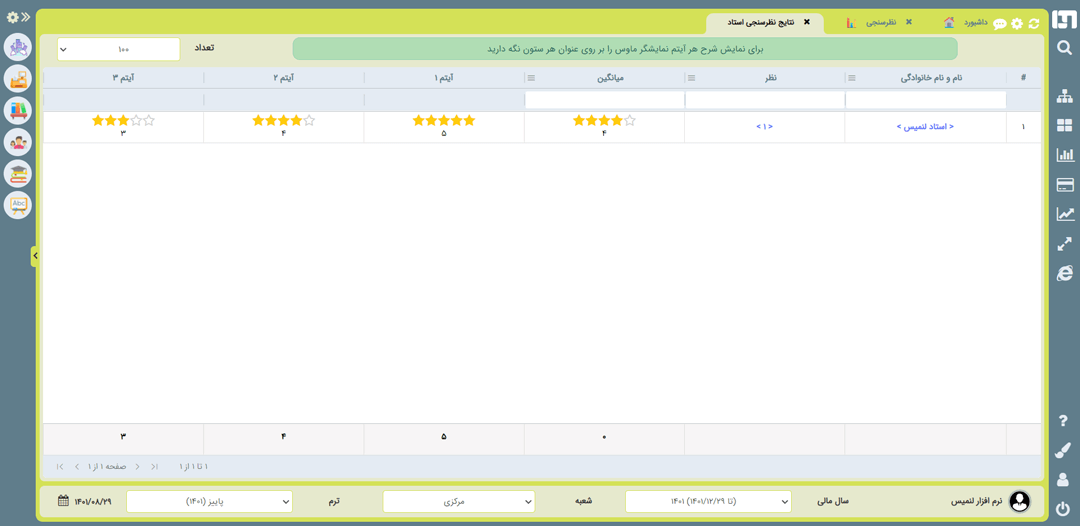Toggle fullscreen with the expand arrows icon

(x=1065, y=244)
